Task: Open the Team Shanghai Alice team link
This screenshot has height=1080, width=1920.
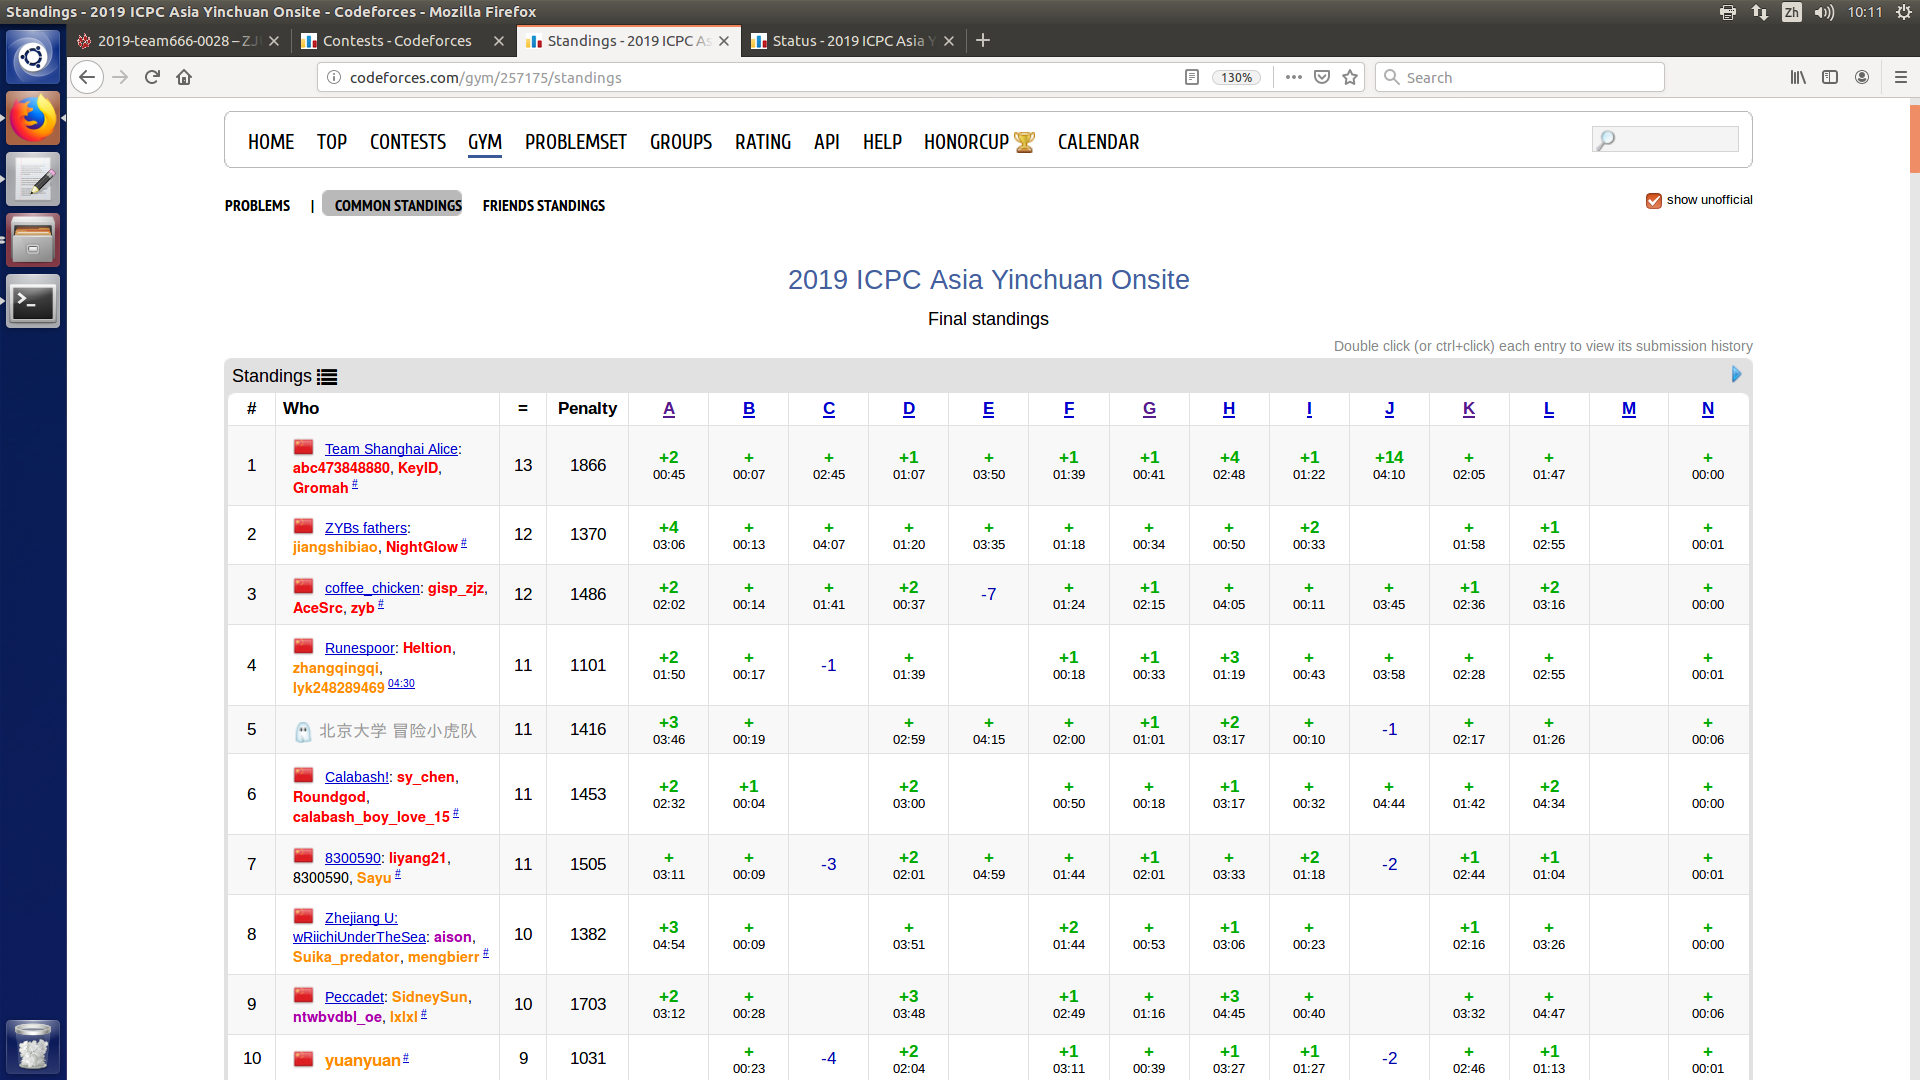Action: tap(391, 449)
